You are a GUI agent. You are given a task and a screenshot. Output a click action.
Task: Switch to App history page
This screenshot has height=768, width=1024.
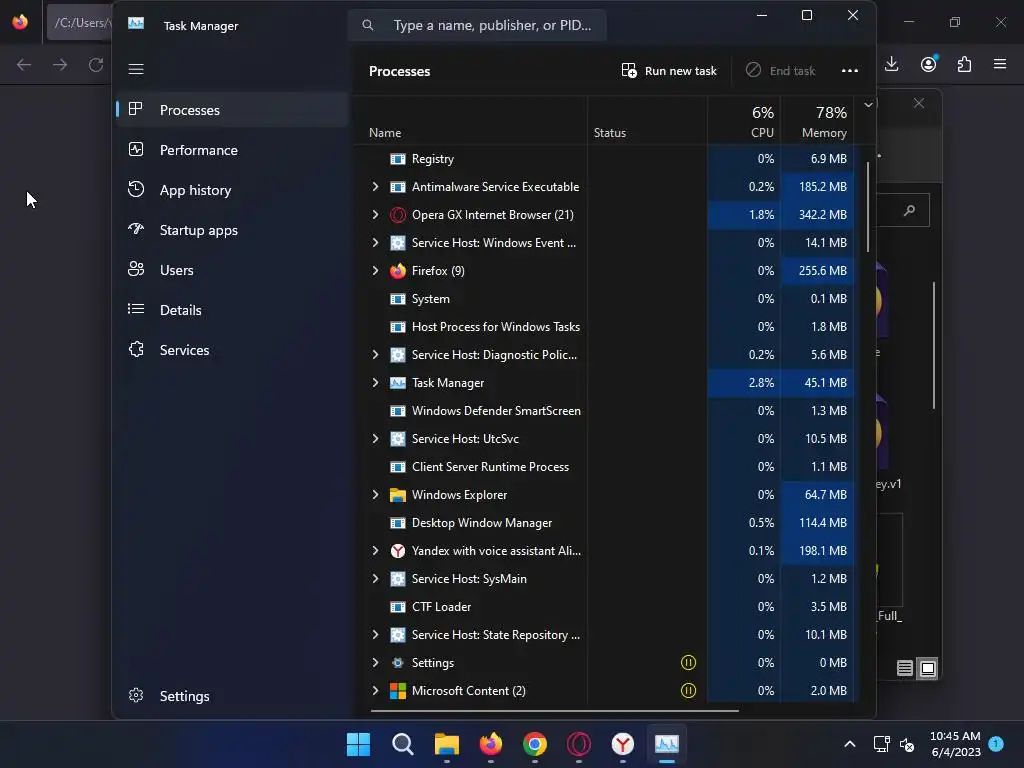(195, 190)
